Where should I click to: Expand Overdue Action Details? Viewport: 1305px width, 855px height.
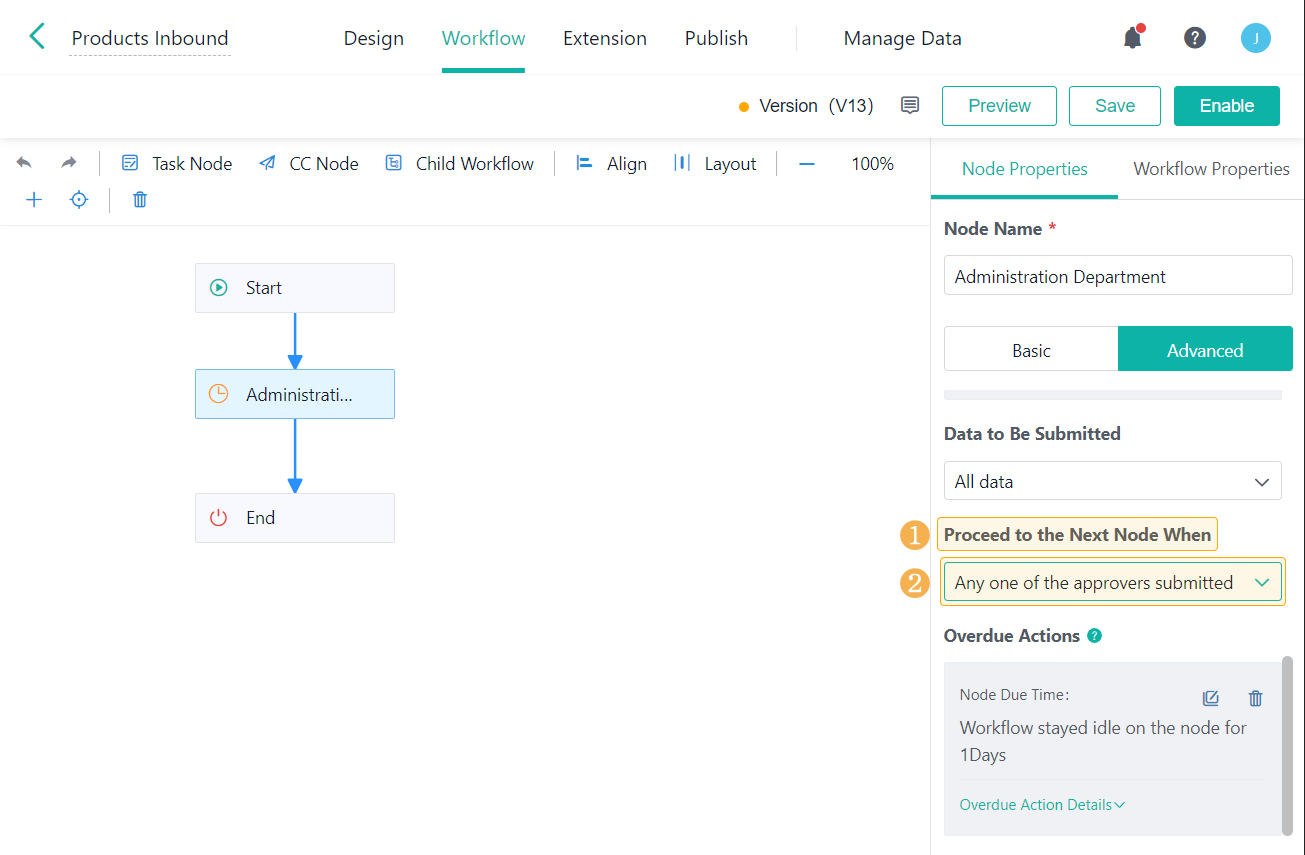(1042, 805)
